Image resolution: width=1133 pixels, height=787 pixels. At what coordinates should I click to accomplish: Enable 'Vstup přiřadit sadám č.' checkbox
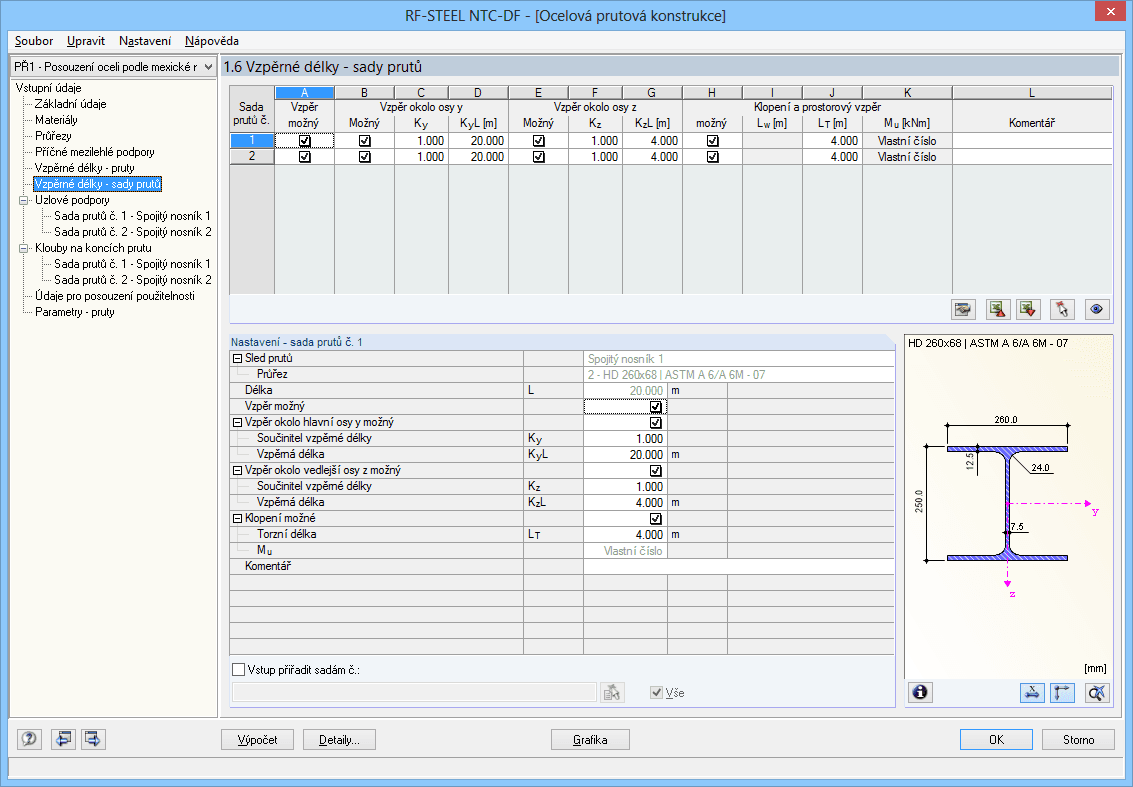click(238, 670)
